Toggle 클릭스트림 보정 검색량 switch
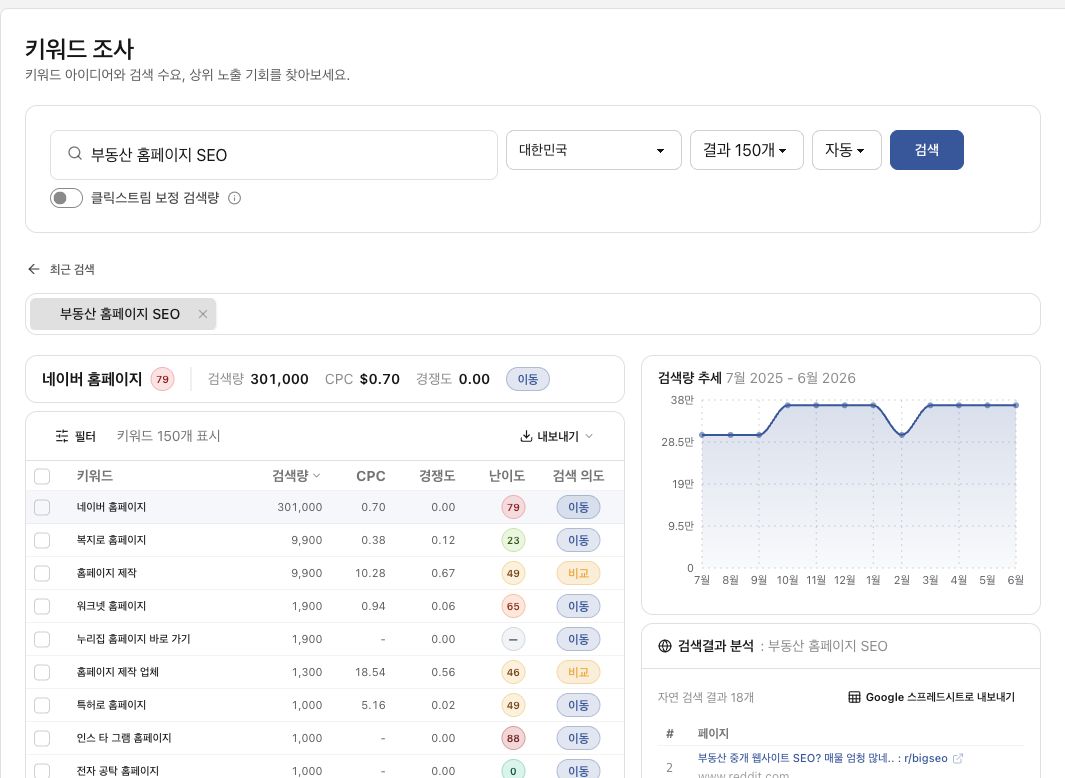Viewport: 1065px width, 778px height. tap(66, 198)
